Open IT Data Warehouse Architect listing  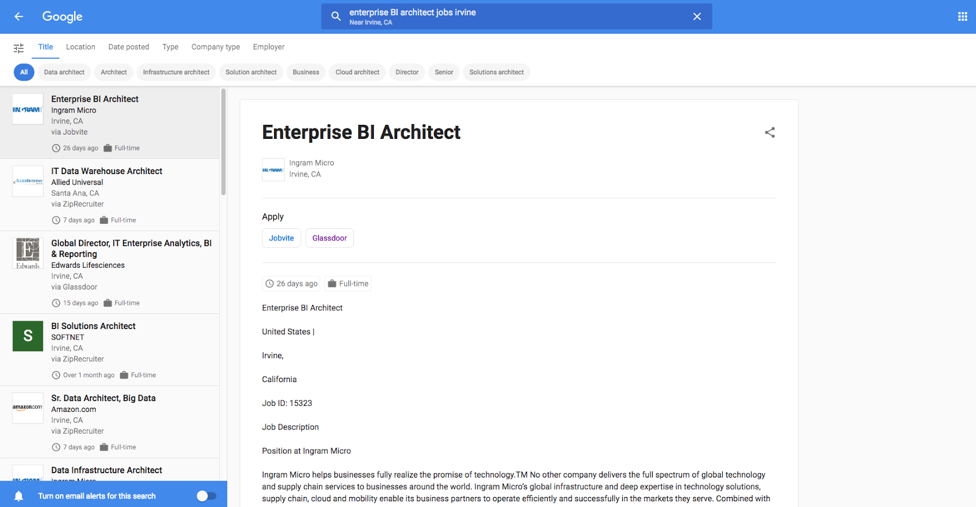(x=110, y=195)
